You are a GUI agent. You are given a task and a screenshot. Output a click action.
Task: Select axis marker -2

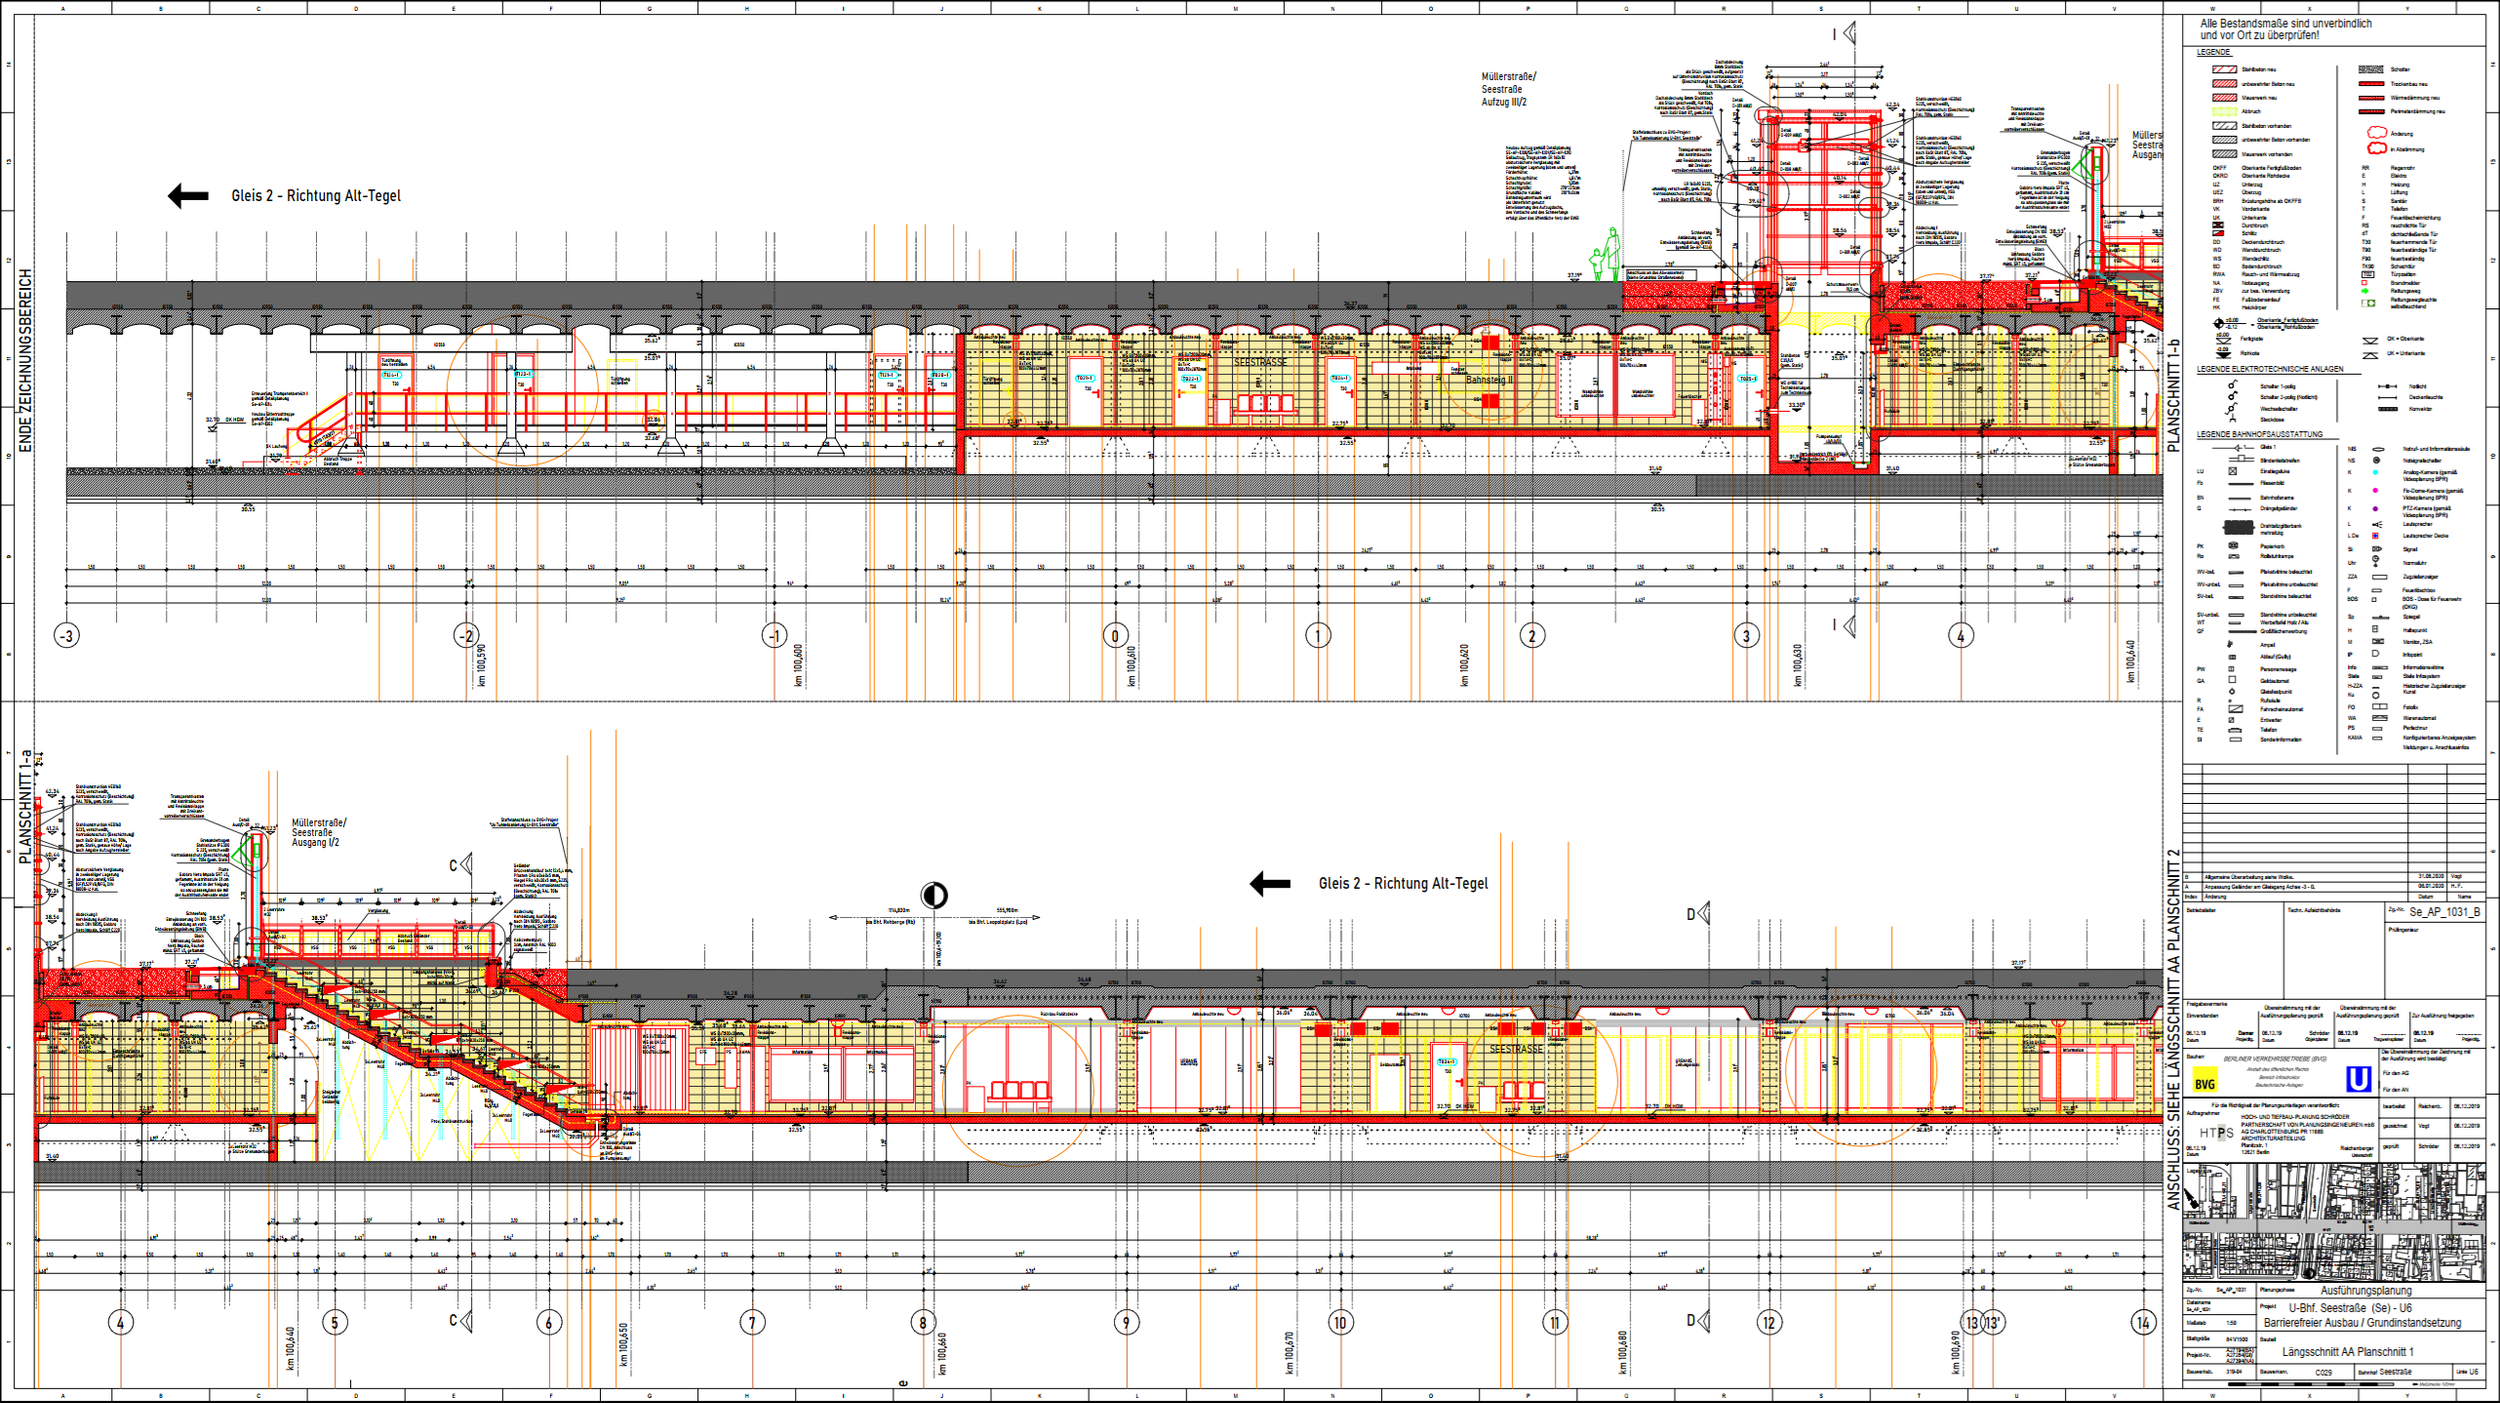point(467,636)
